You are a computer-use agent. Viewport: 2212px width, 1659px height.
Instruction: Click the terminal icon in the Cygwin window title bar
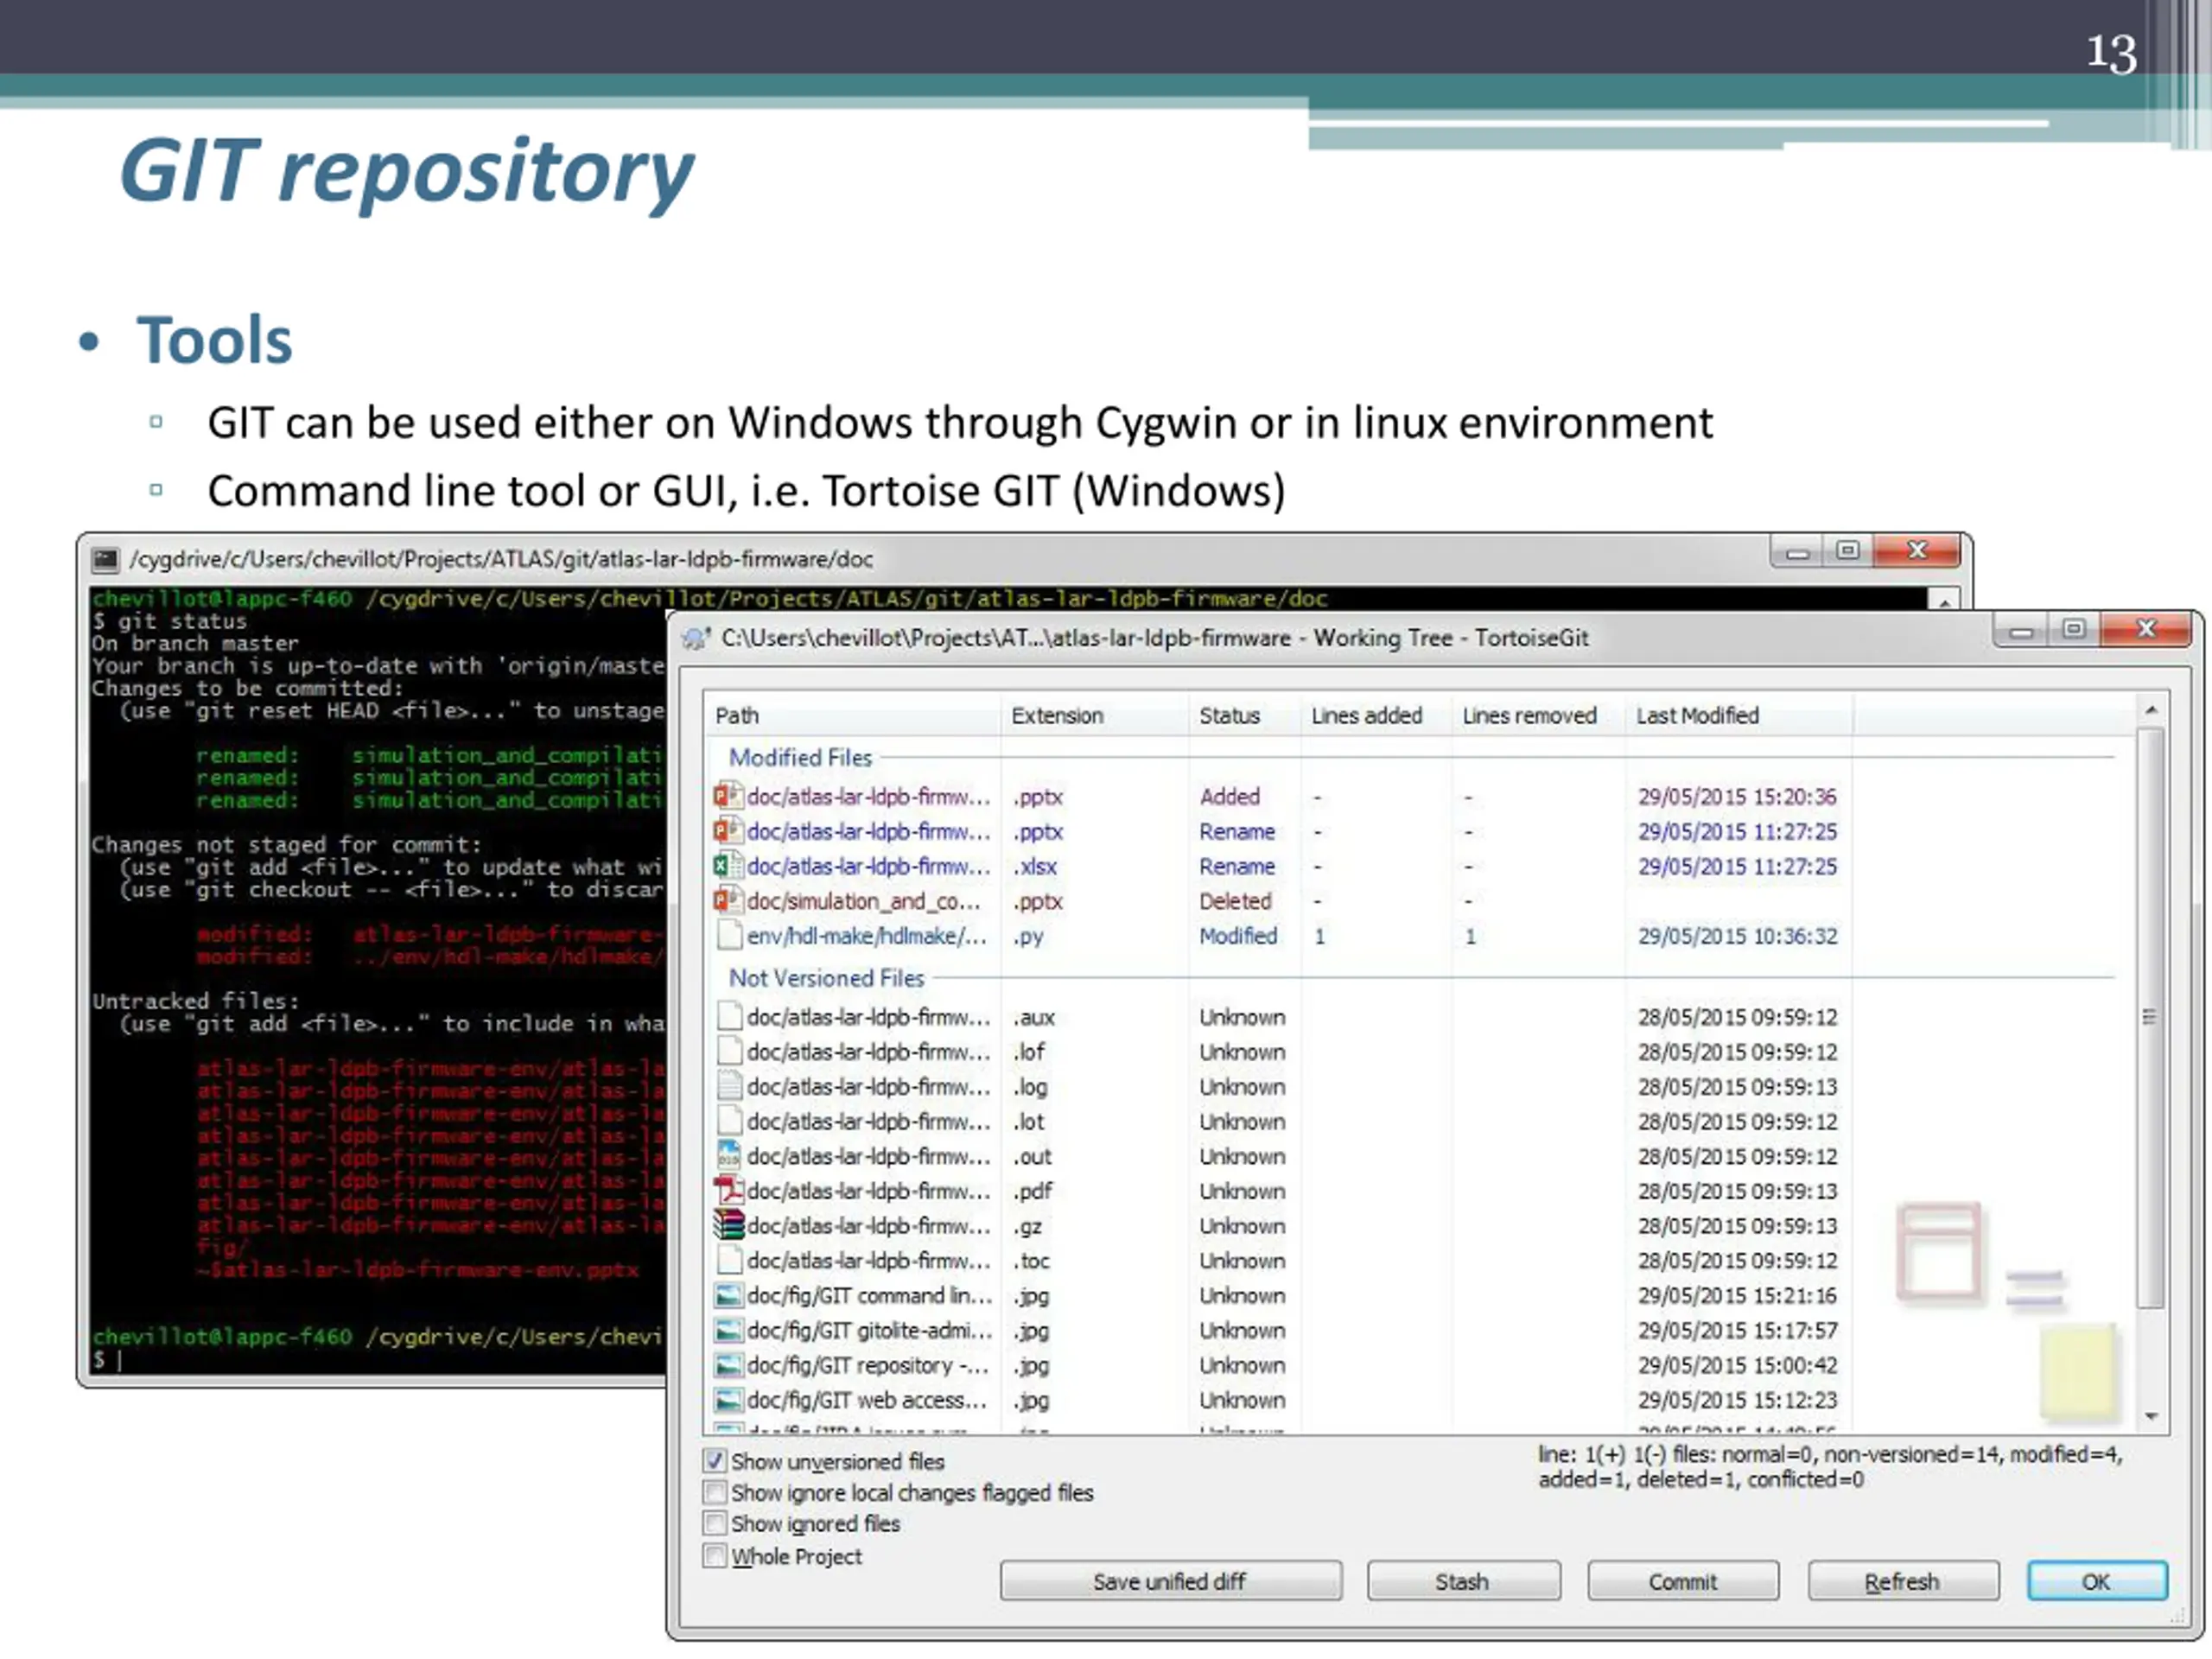[106, 560]
